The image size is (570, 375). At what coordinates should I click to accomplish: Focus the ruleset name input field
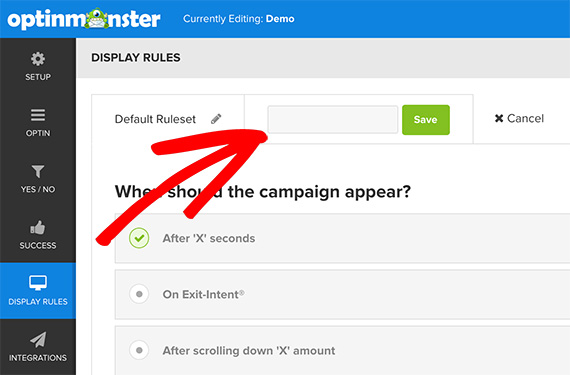pos(333,120)
